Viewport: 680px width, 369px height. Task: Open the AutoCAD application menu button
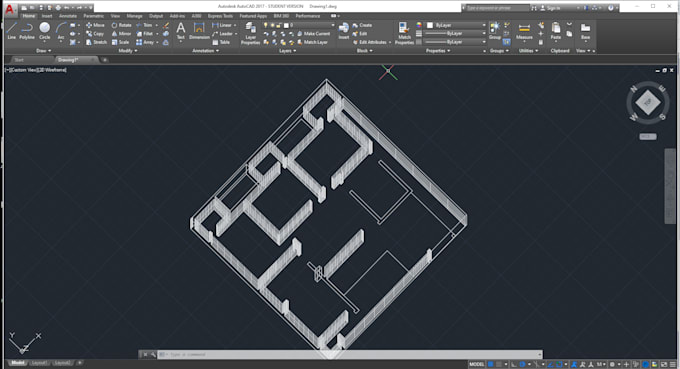10,9
